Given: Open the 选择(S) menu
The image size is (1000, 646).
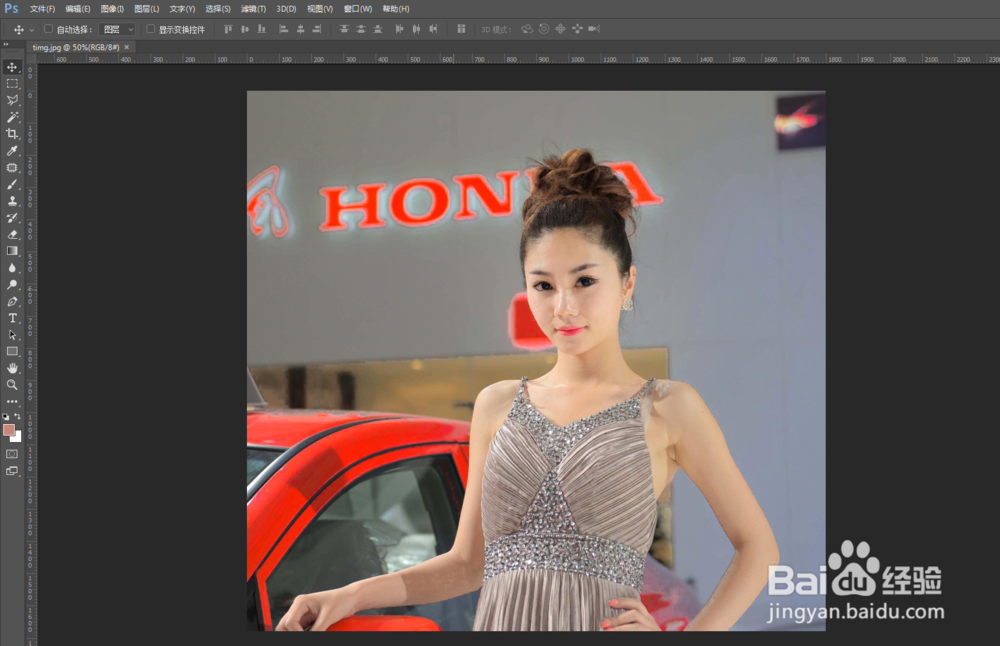Looking at the screenshot, I should [x=217, y=9].
